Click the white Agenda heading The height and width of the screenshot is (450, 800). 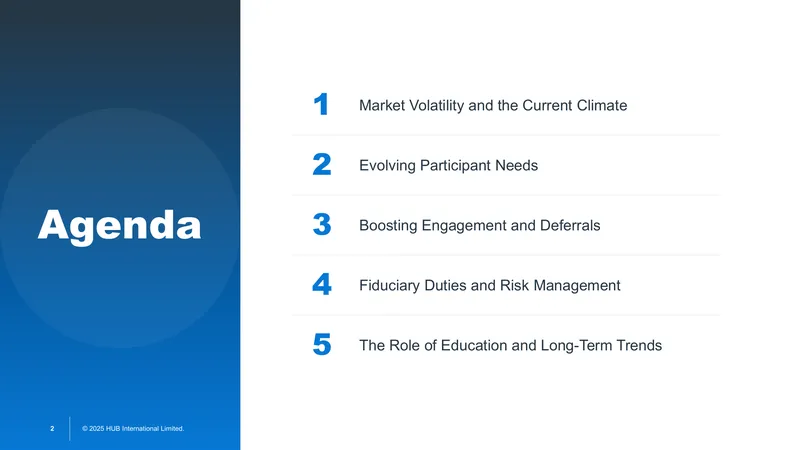click(119, 226)
